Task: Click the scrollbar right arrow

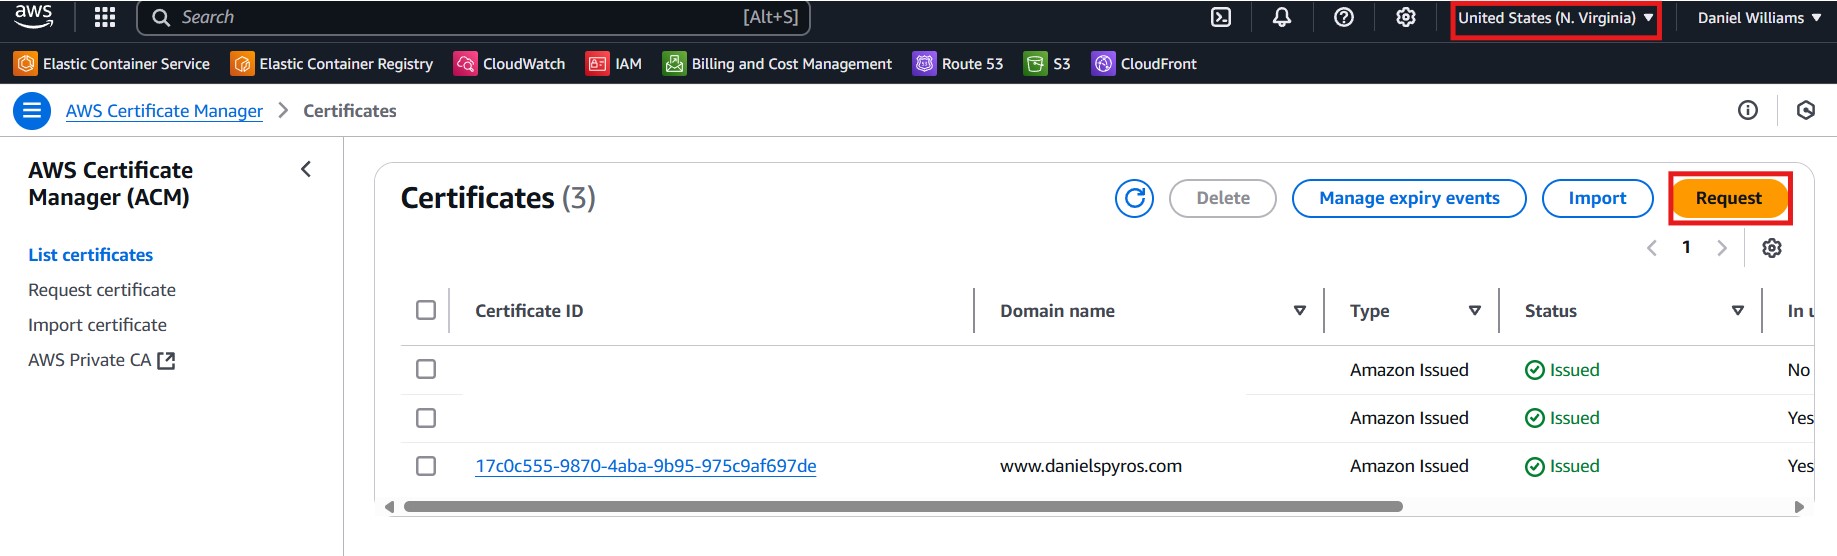Action: [1799, 507]
